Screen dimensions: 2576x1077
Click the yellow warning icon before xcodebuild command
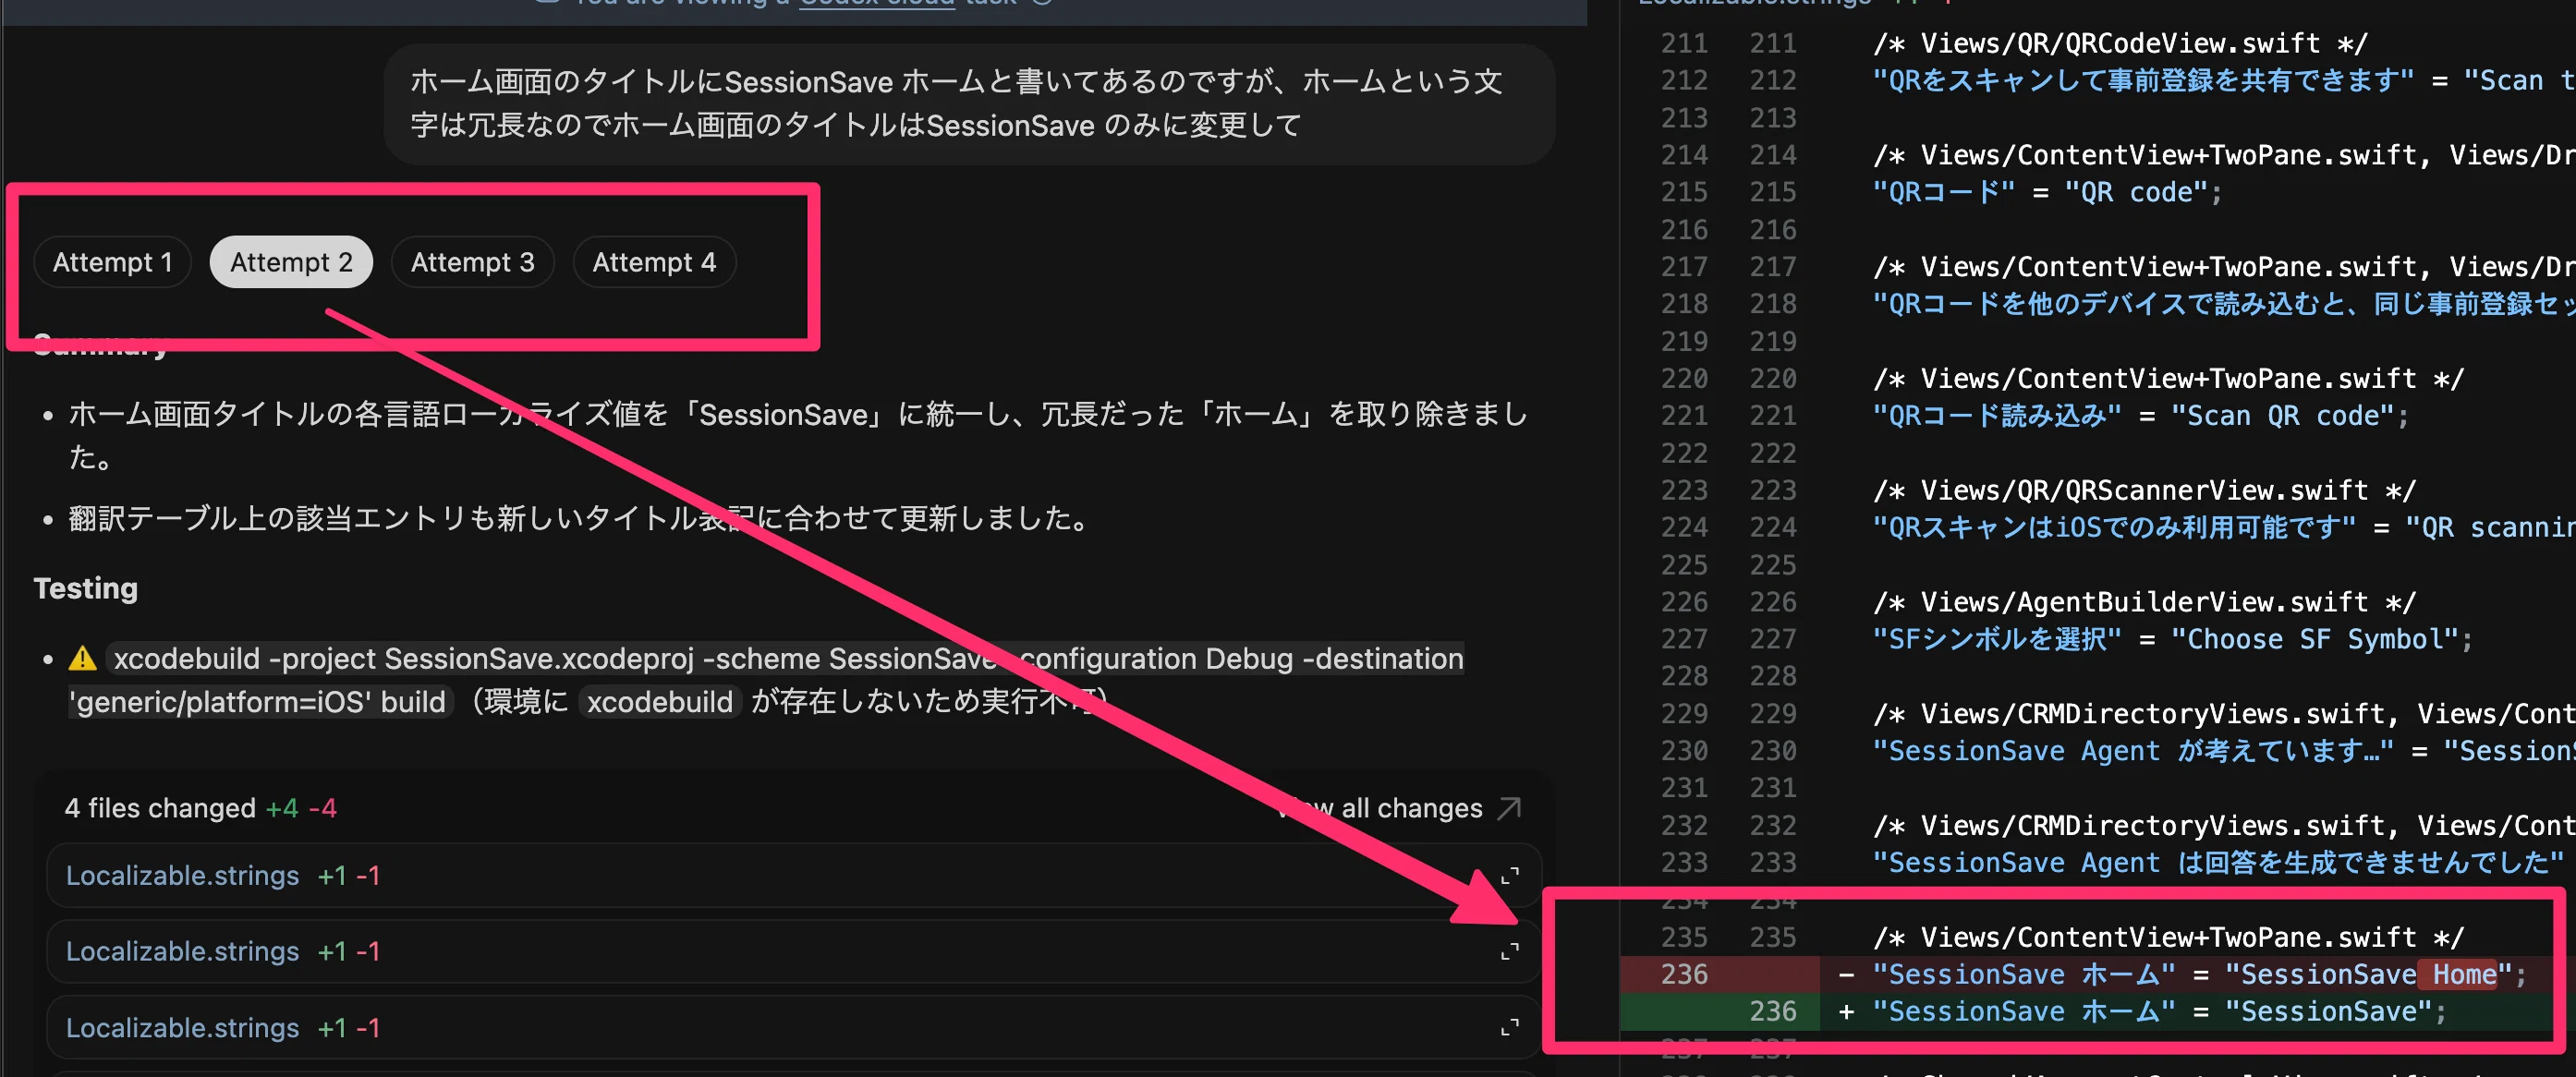click(x=82, y=659)
